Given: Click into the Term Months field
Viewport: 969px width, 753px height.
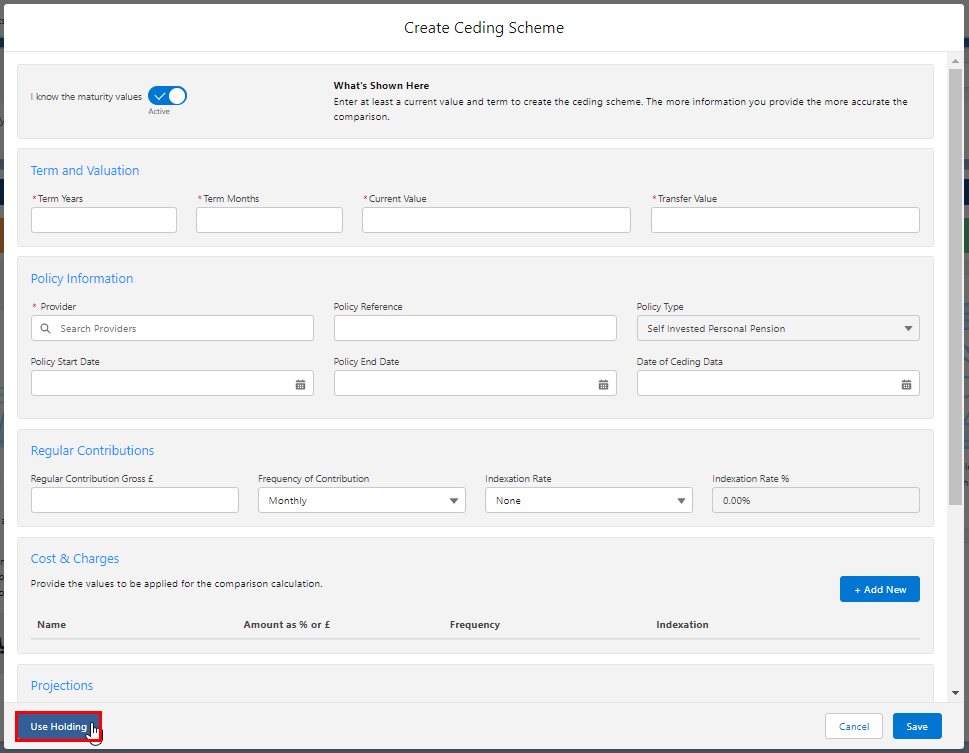Looking at the screenshot, I should click(269, 220).
